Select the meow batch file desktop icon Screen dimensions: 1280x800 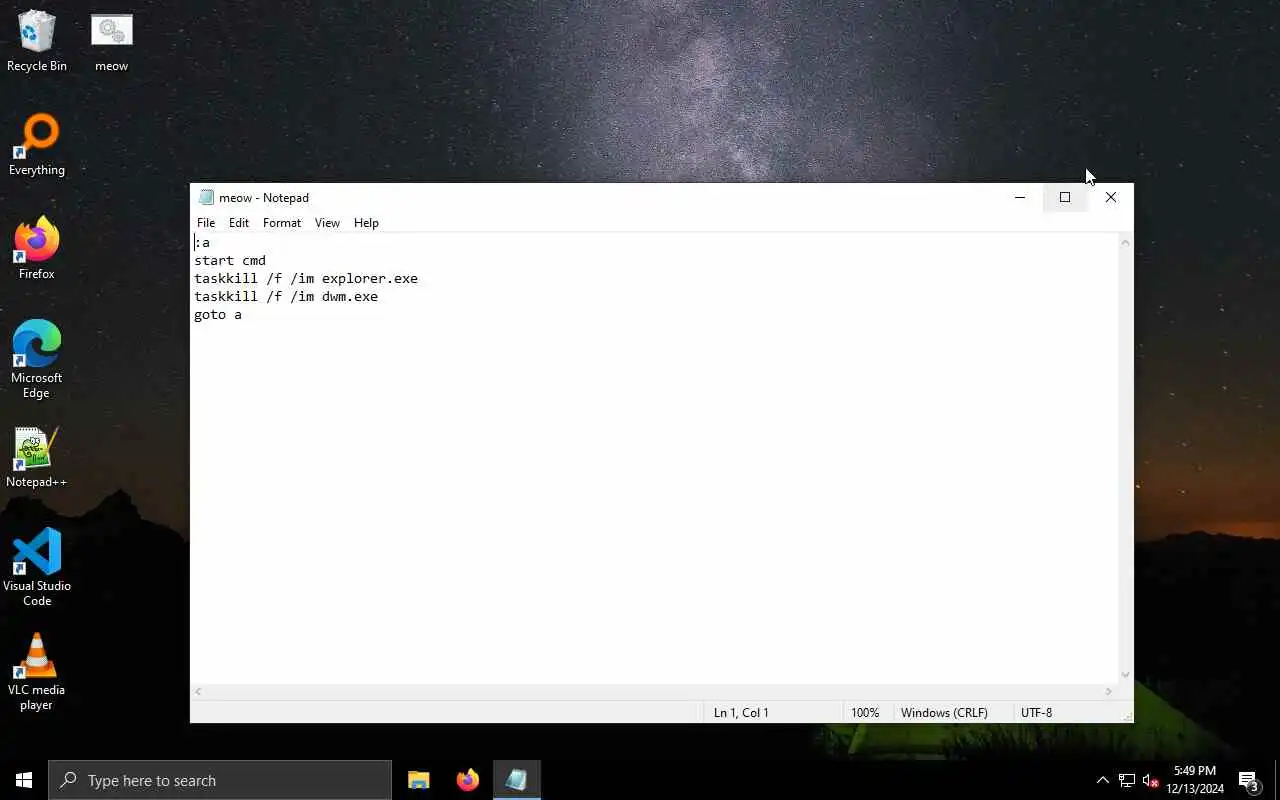click(x=111, y=42)
